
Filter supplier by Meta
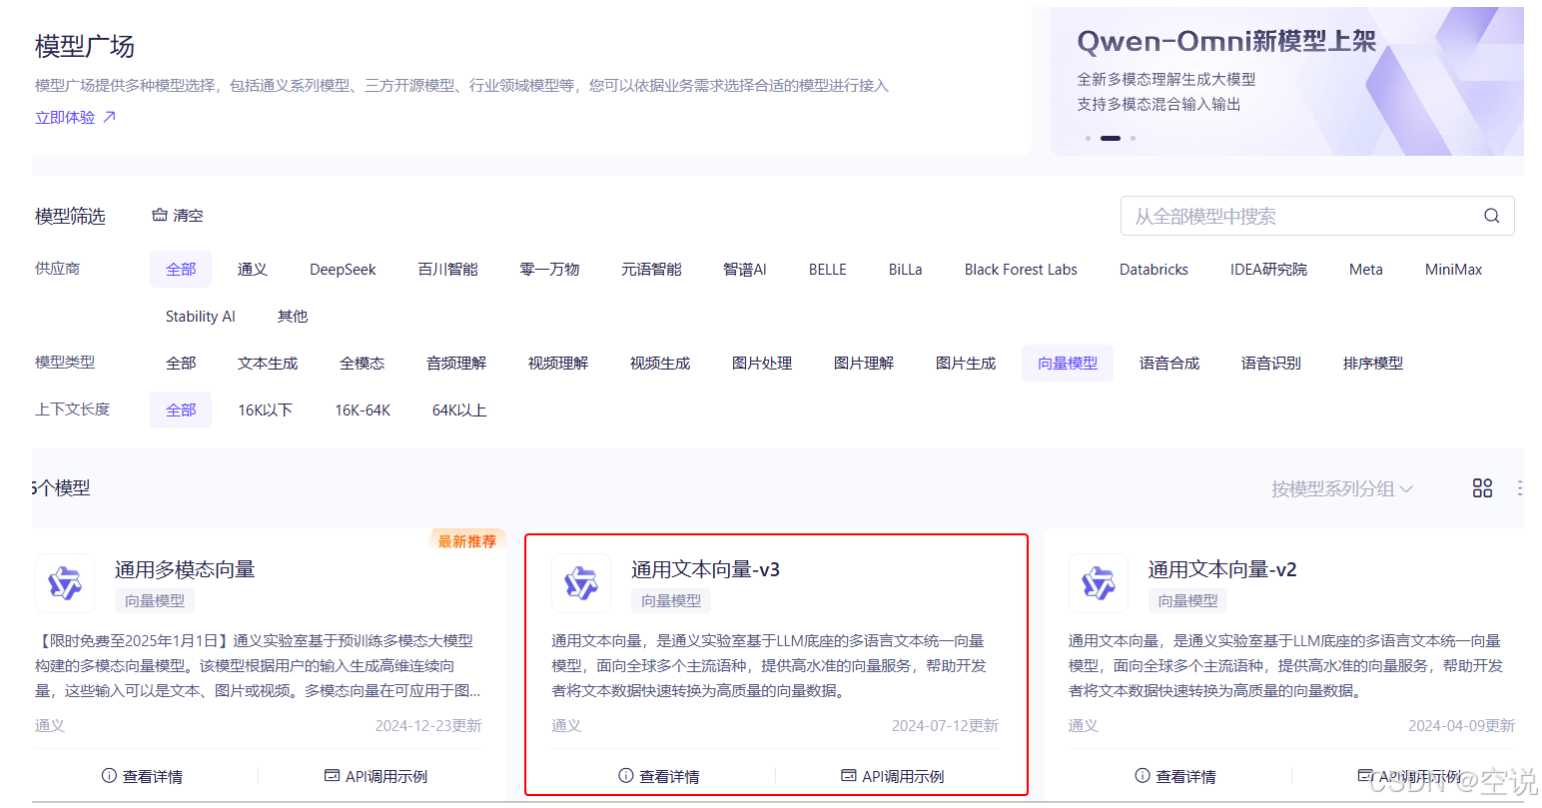coord(1366,269)
